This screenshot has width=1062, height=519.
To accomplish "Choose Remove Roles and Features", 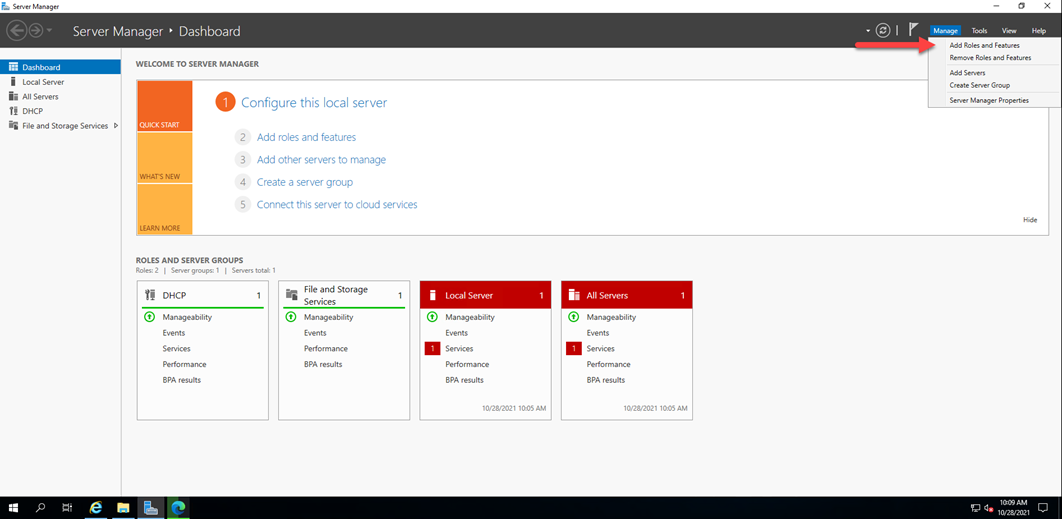I will click(x=990, y=58).
